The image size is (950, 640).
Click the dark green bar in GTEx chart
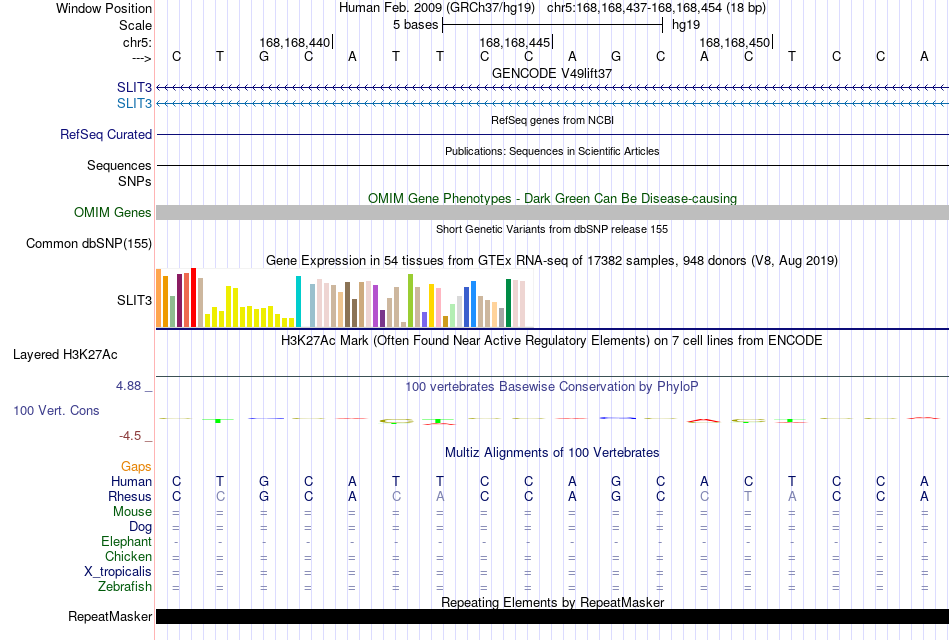(x=508, y=303)
